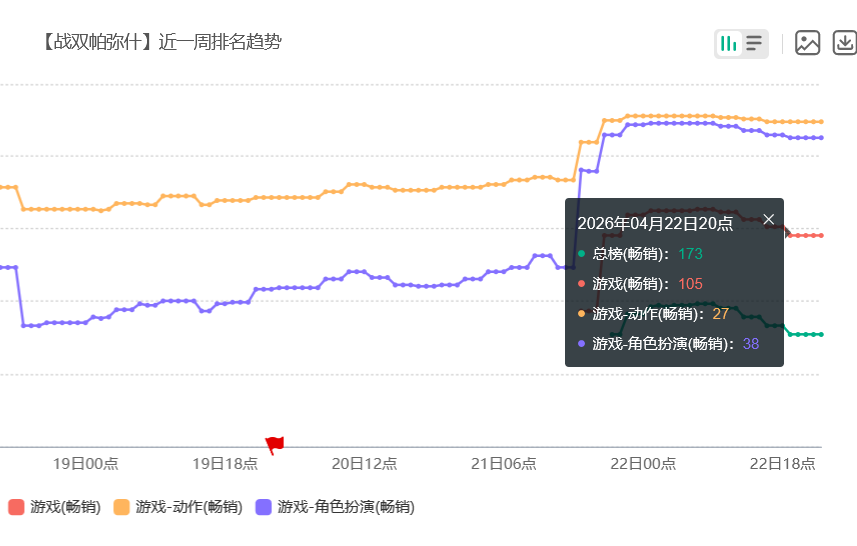
Task: Click the 20日12点 axis label
Action: point(365,464)
